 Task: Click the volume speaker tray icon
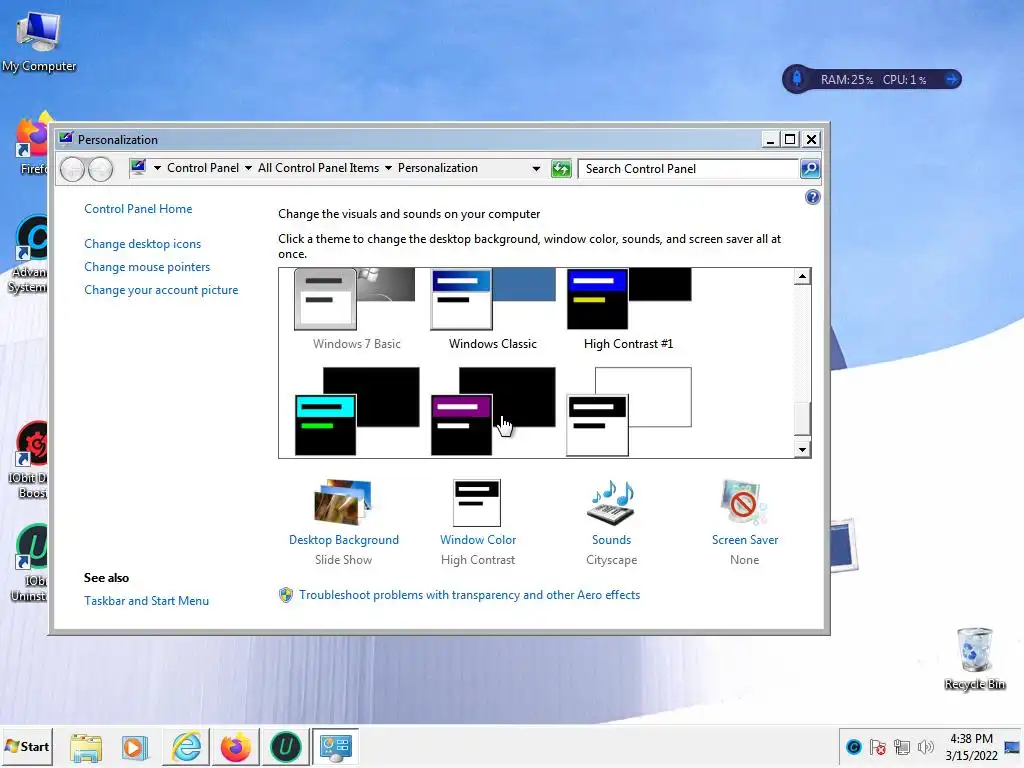tap(925, 747)
